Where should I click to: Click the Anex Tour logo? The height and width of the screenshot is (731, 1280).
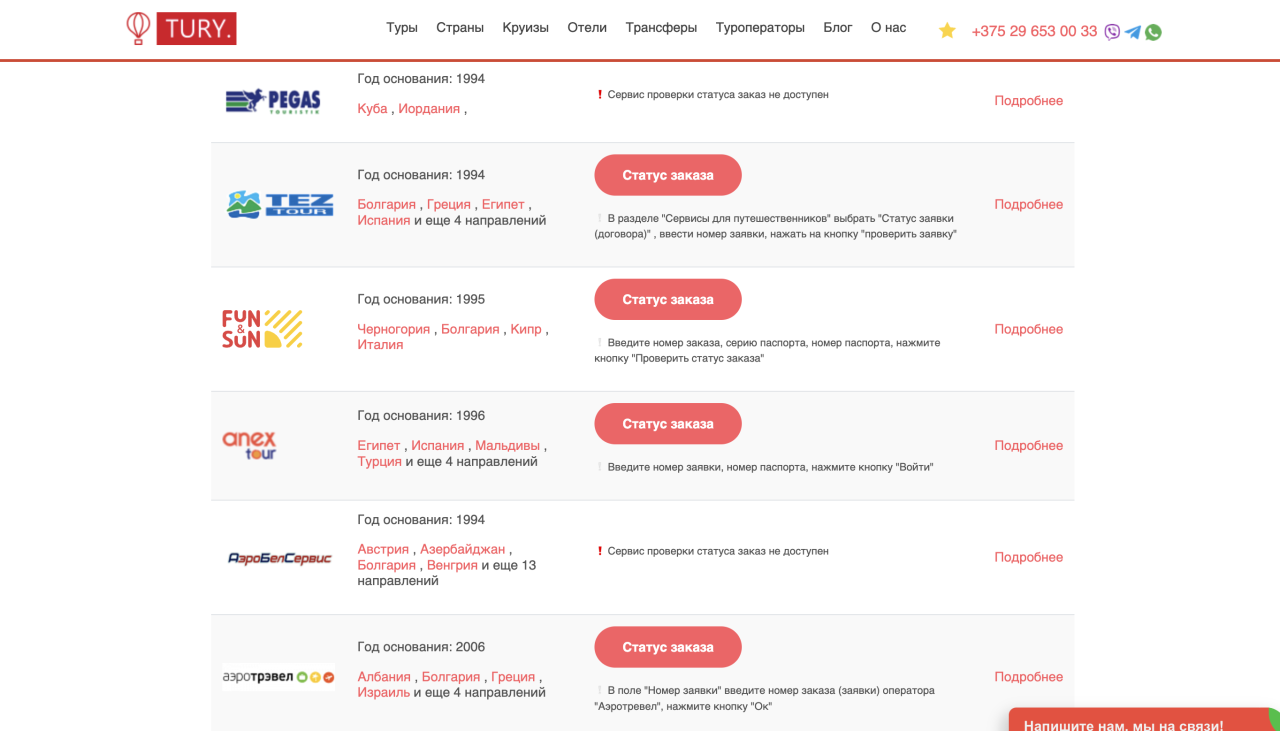[x=249, y=445]
